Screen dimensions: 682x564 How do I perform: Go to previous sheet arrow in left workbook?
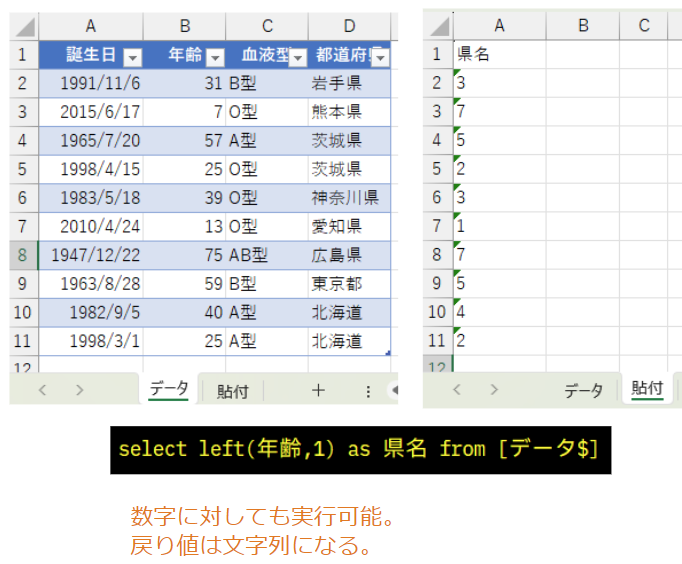pyautogui.click(x=42, y=390)
